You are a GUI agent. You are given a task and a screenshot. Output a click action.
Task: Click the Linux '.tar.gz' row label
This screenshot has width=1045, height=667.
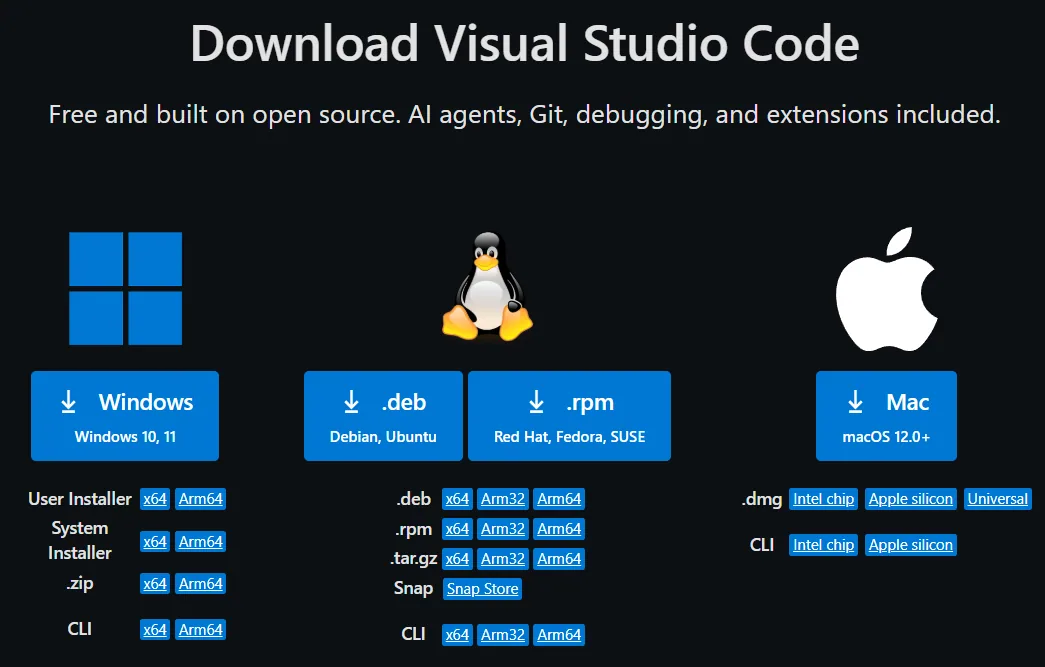[x=413, y=558]
